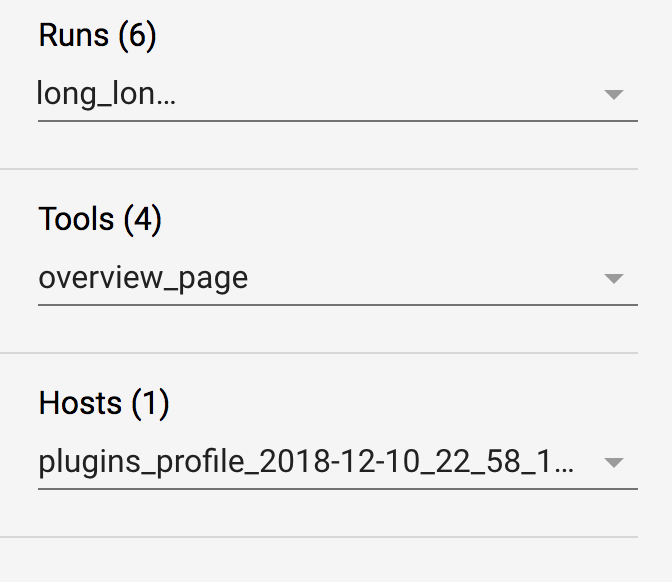Click the Tools dropdown triangle icon
Image resolution: width=672 pixels, height=582 pixels.
614,279
